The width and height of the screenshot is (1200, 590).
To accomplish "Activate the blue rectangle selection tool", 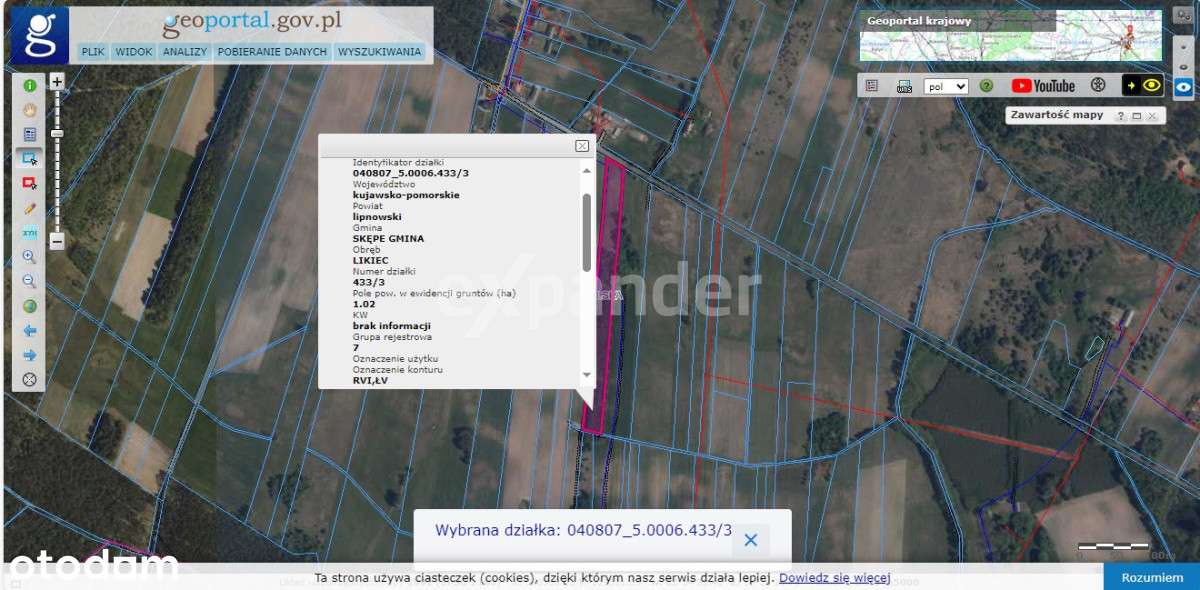I will point(29,159).
